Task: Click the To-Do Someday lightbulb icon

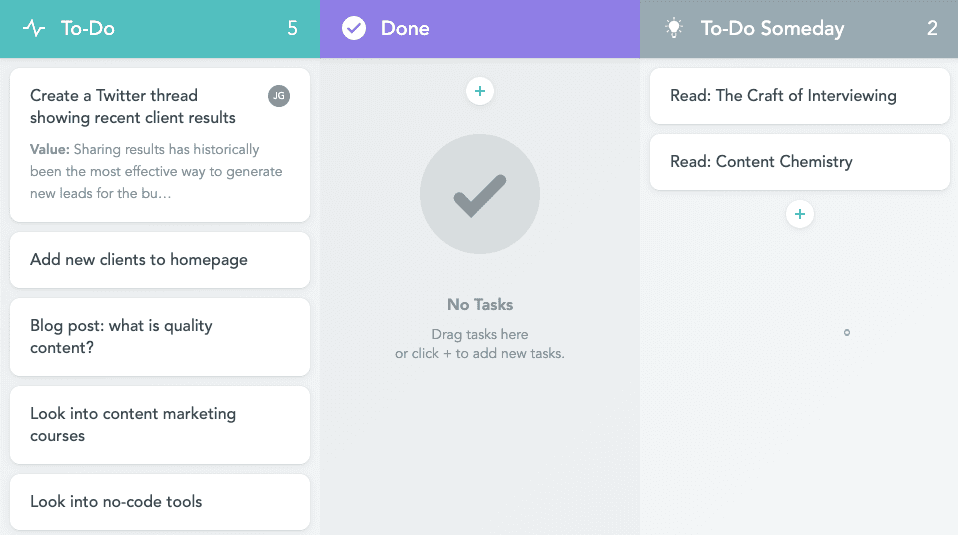Action: point(675,28)
